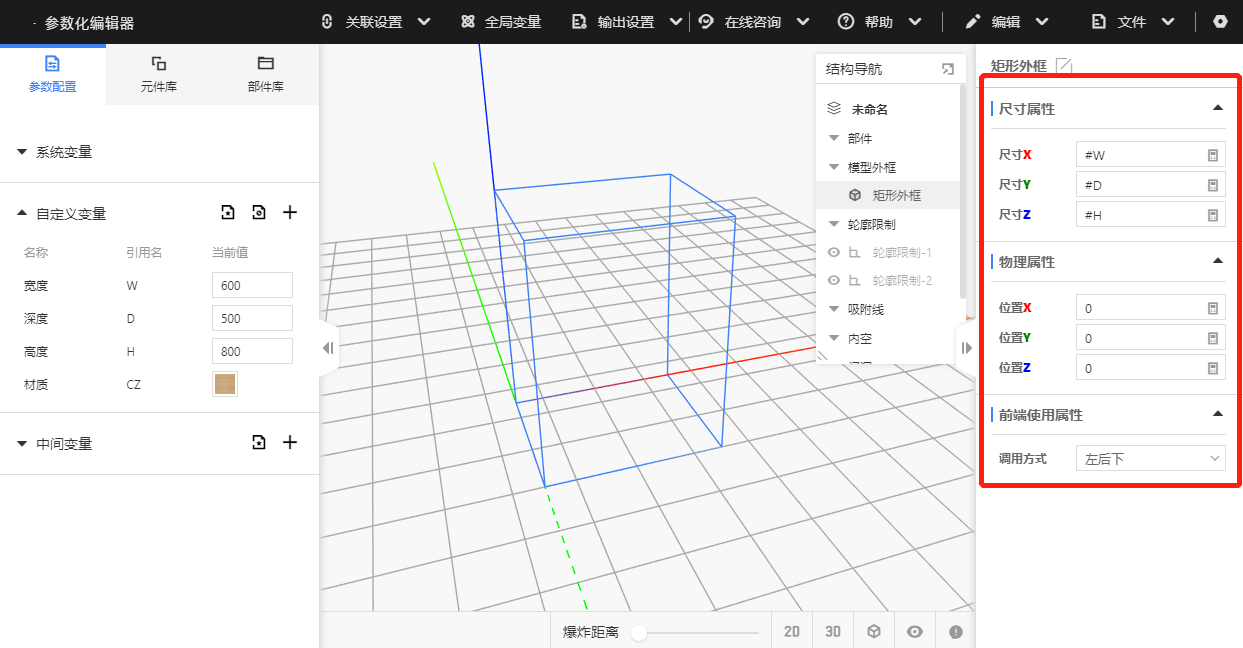Image resolution: width=1243 pixels, height=648 pixels.
Task: Switch to the 元件库 tab
Action: (x=159, y=74)
